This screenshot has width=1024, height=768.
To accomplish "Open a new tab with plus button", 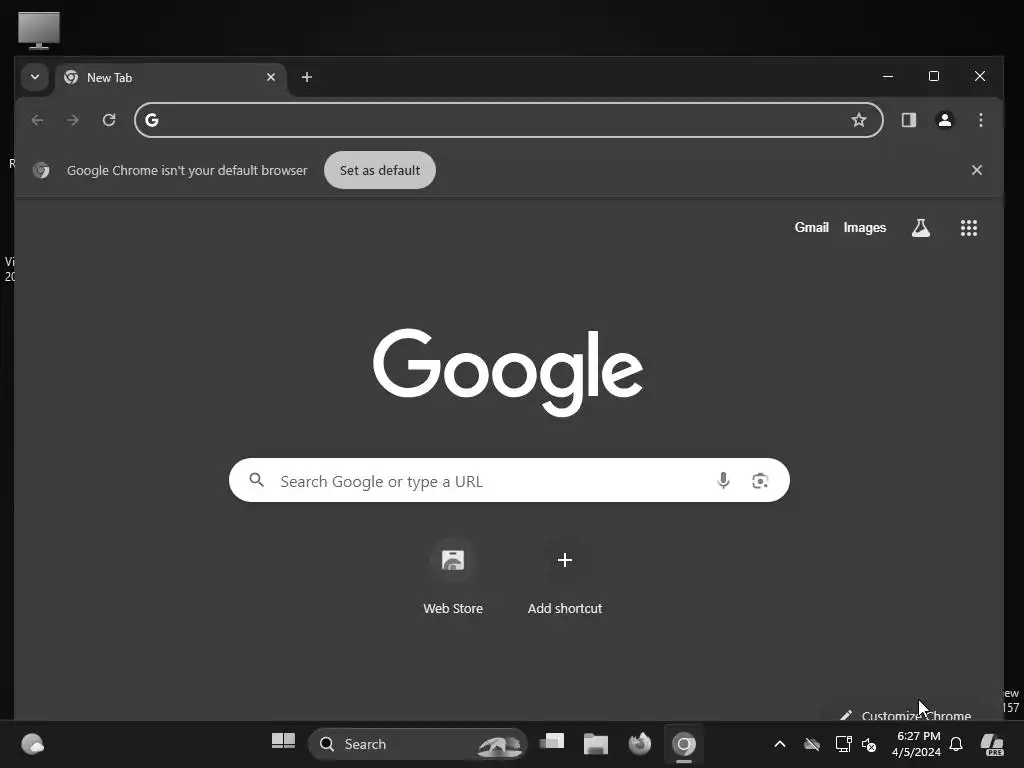I will click(x=306, y=77).
